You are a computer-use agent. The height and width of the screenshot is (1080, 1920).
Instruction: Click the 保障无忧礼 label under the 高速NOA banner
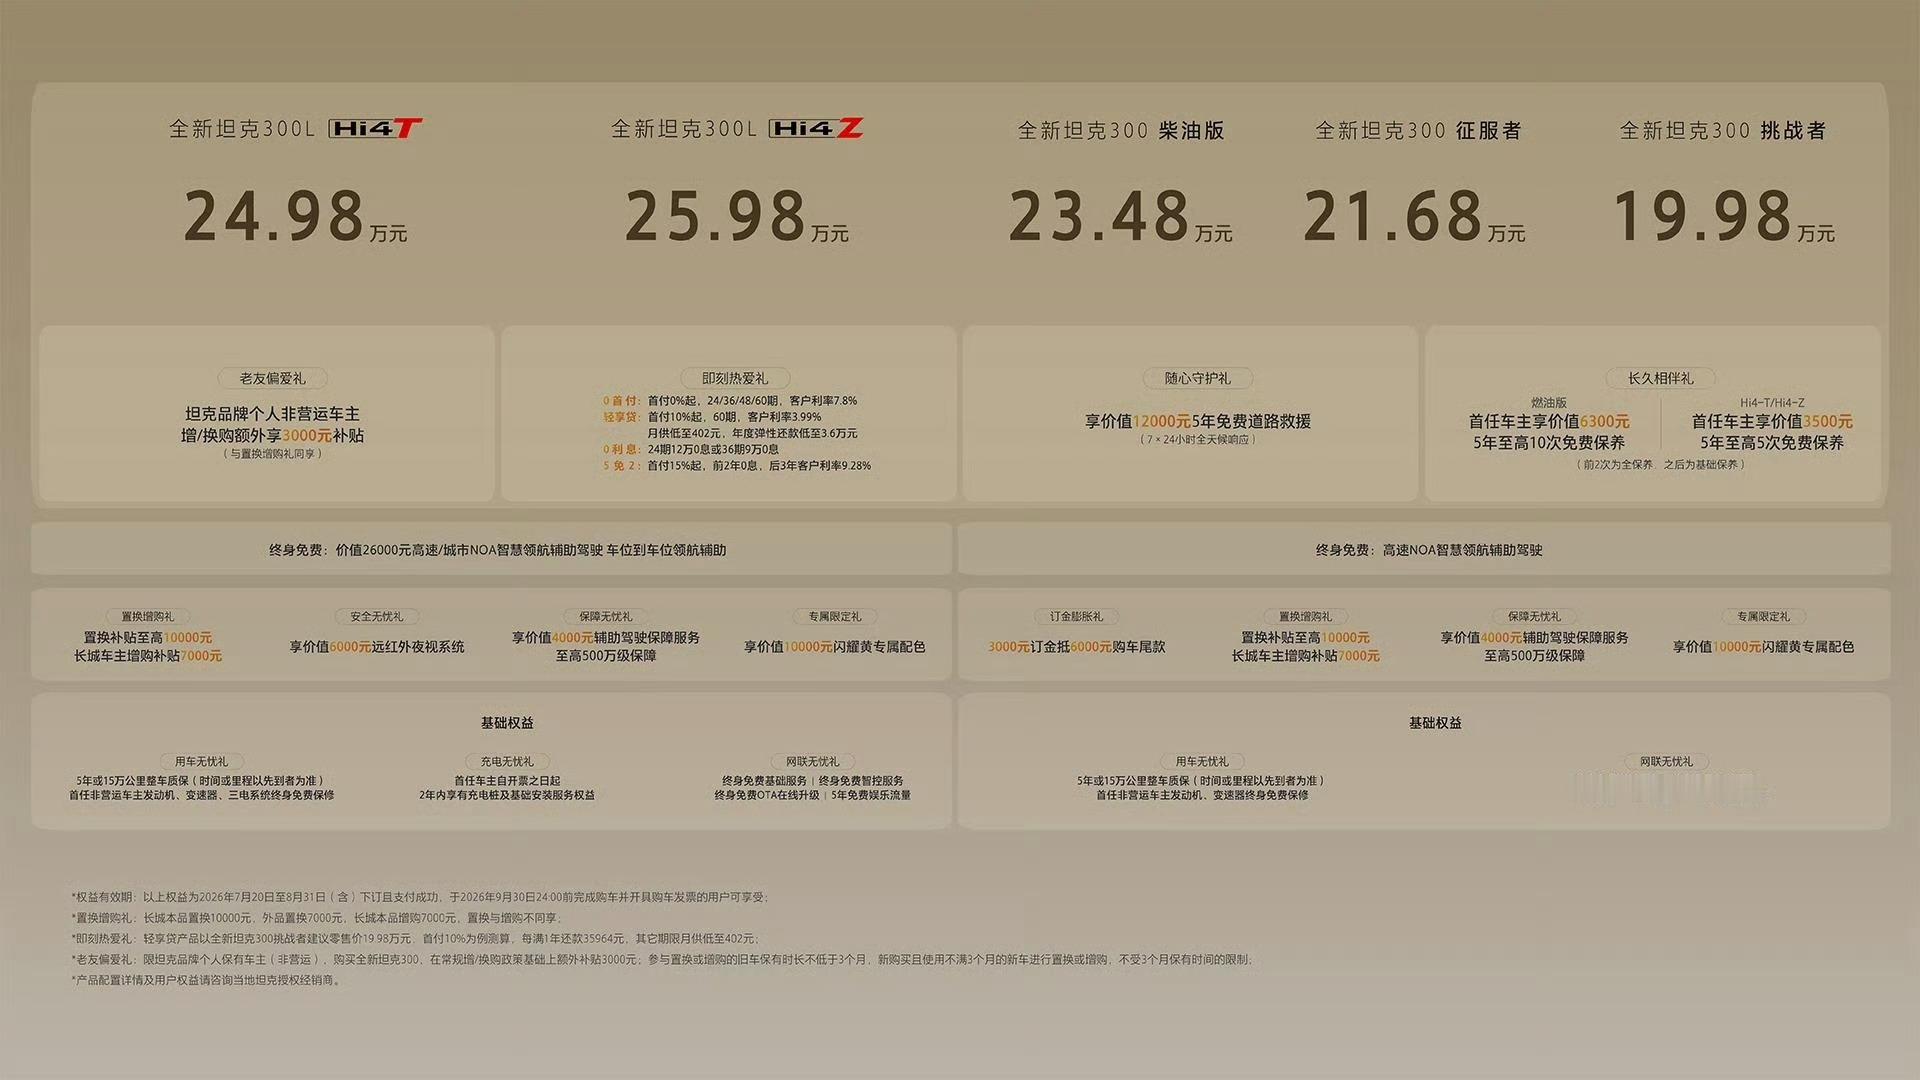pyautogui.click(x=1535, y=617)
